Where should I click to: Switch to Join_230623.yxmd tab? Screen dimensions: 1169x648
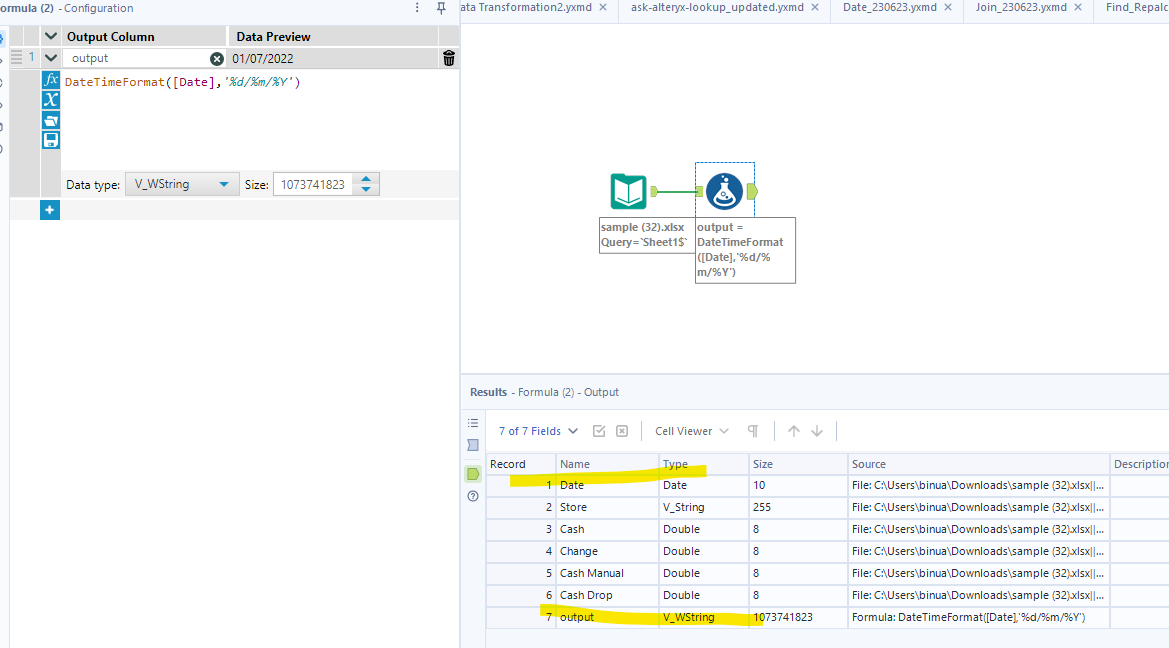[x=1021, y=7]
